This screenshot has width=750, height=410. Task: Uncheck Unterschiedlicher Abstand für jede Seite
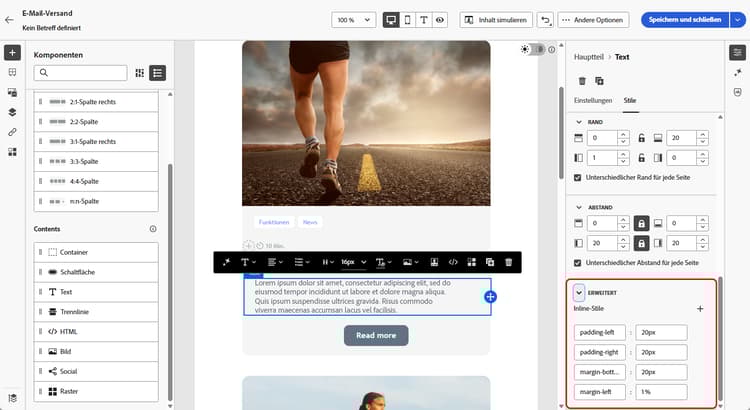coord(578,263)
